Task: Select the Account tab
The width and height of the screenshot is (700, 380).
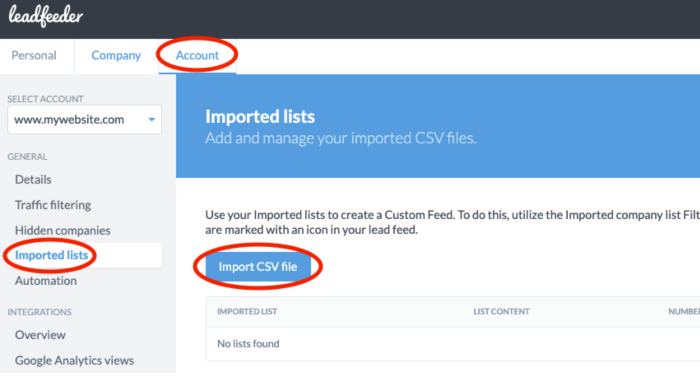Action: point(197,55)
